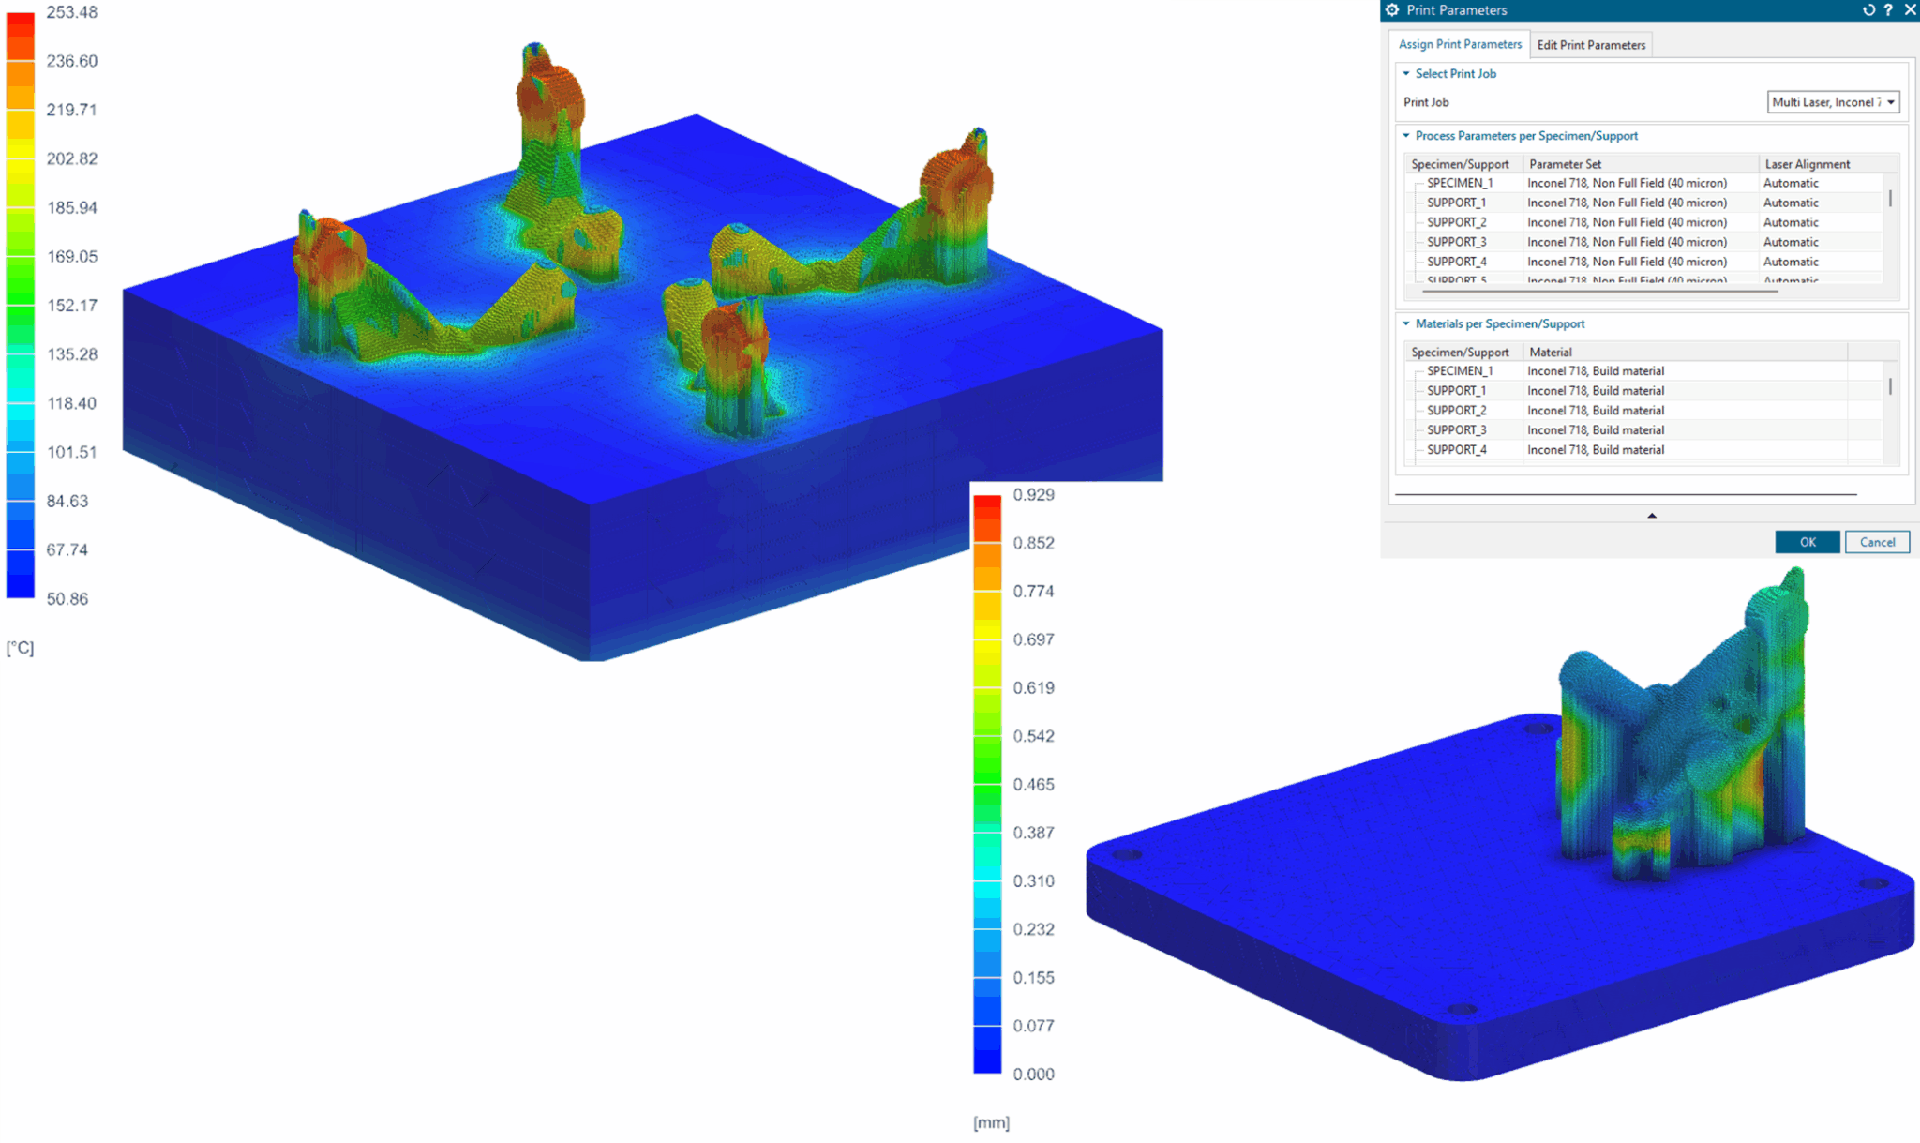Viewport: 1920px width, 1143px height.
Task: Open help via the question mark icon
Action: pos(1889,10)
